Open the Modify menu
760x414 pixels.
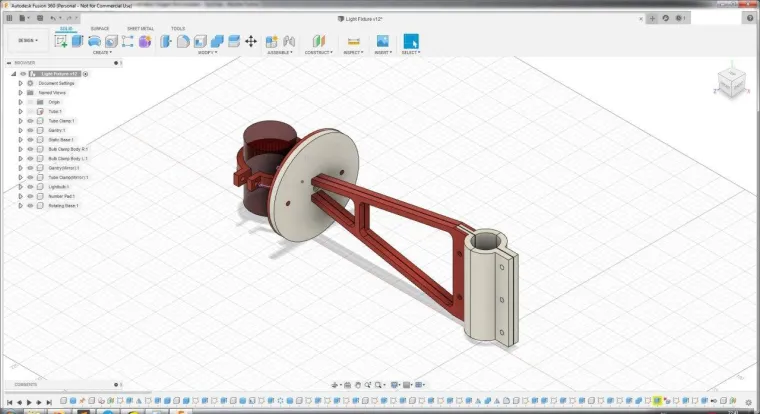click(x=206, y=52)
